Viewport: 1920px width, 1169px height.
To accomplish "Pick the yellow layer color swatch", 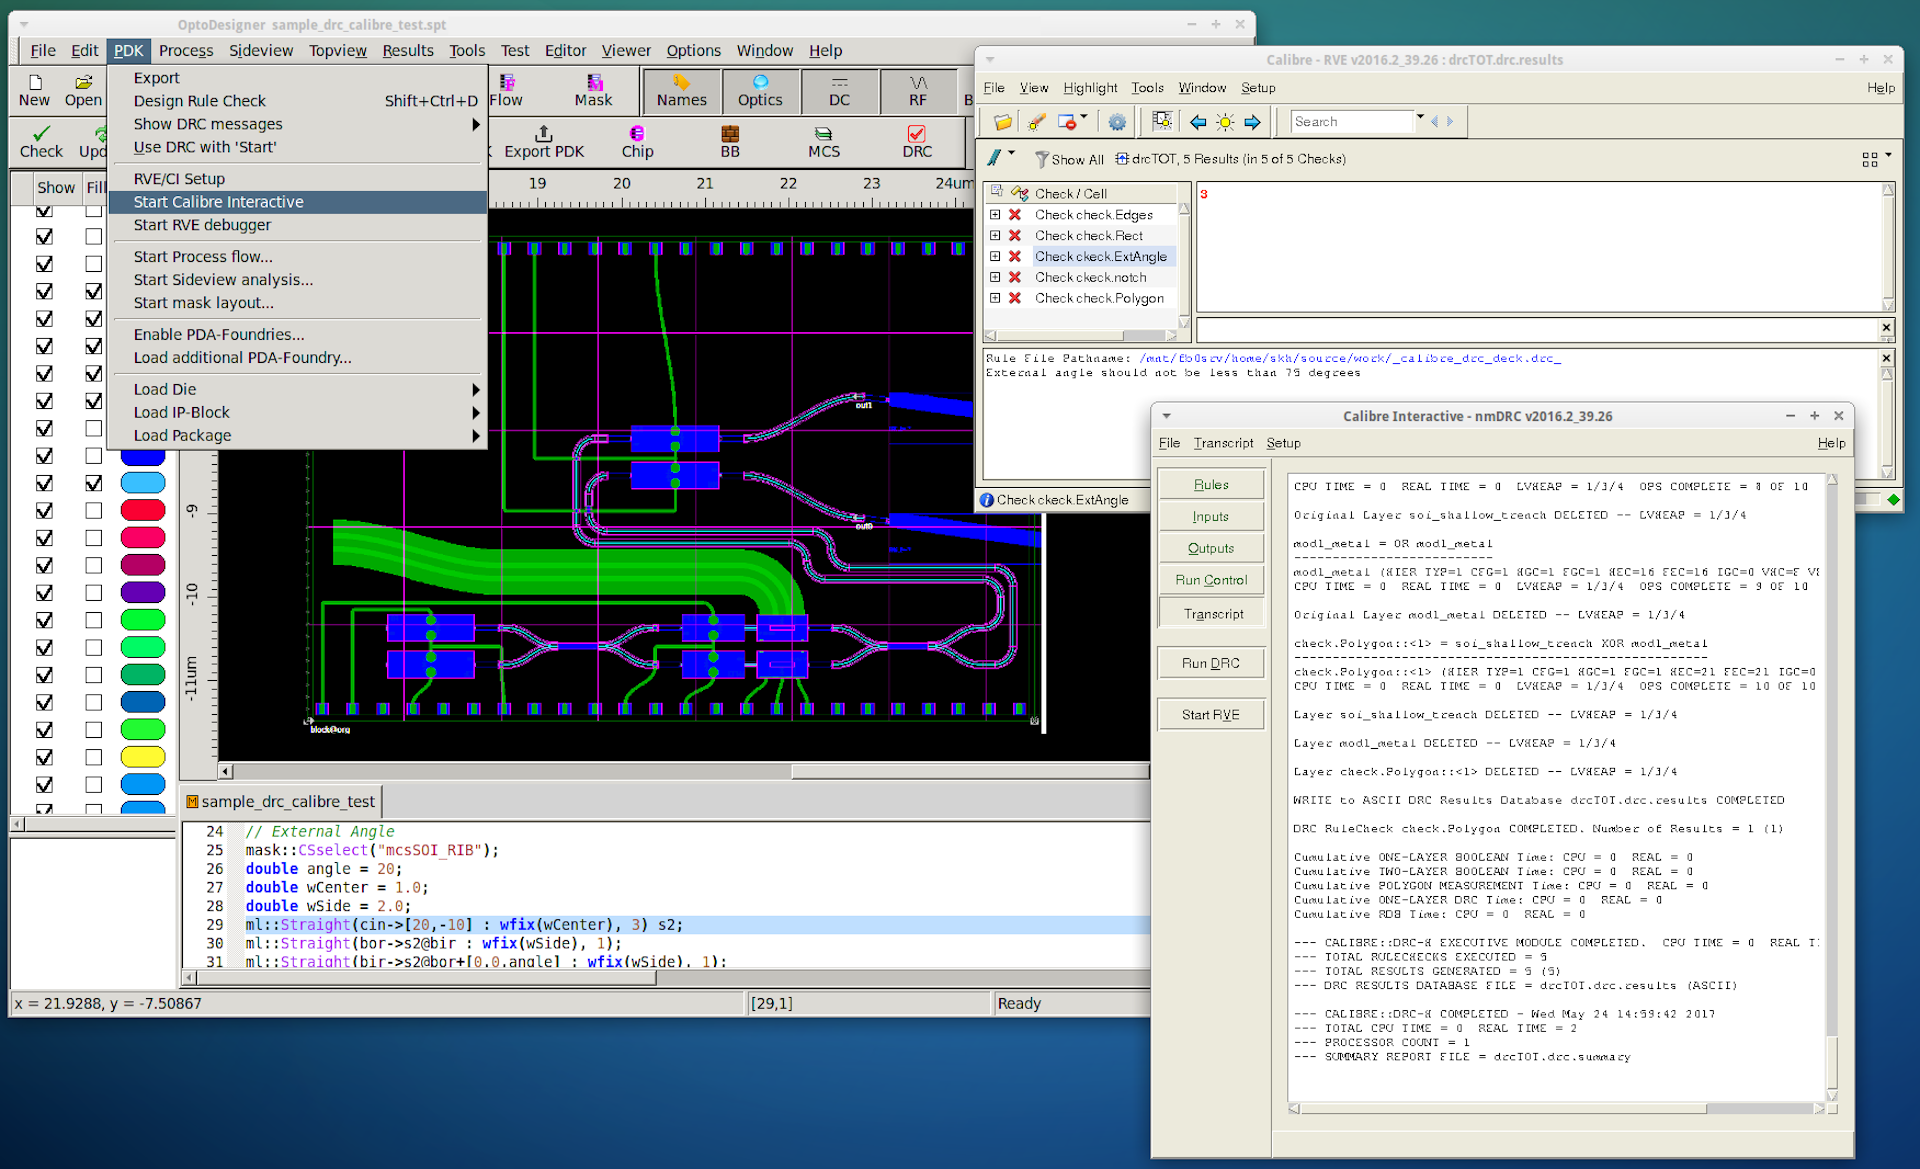I will pyautogui.click(x=143, y=757).
